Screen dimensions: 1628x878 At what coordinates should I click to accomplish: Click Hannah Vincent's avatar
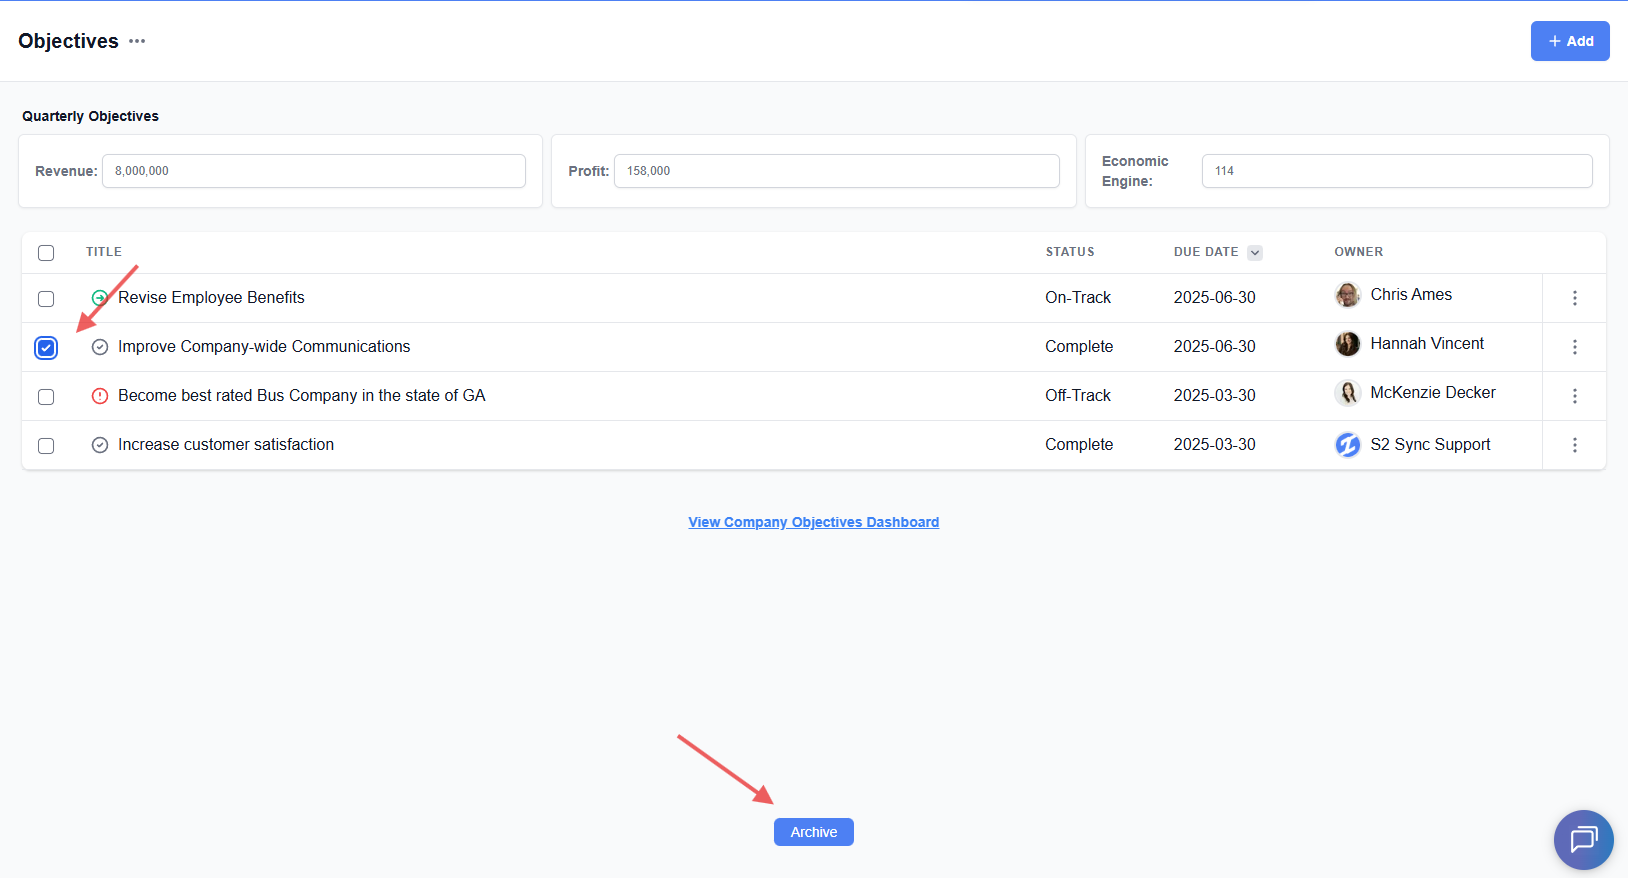click(1347, 344)
